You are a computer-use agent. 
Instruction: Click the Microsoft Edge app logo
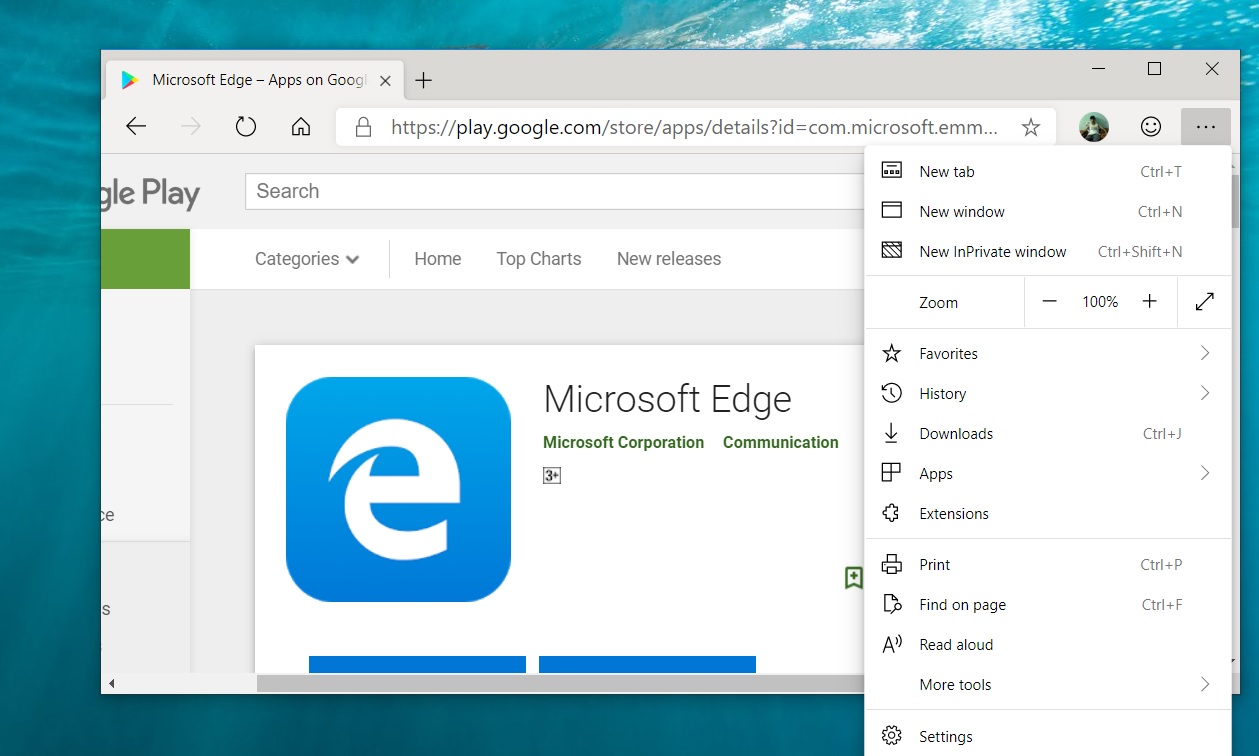point(398,489)
